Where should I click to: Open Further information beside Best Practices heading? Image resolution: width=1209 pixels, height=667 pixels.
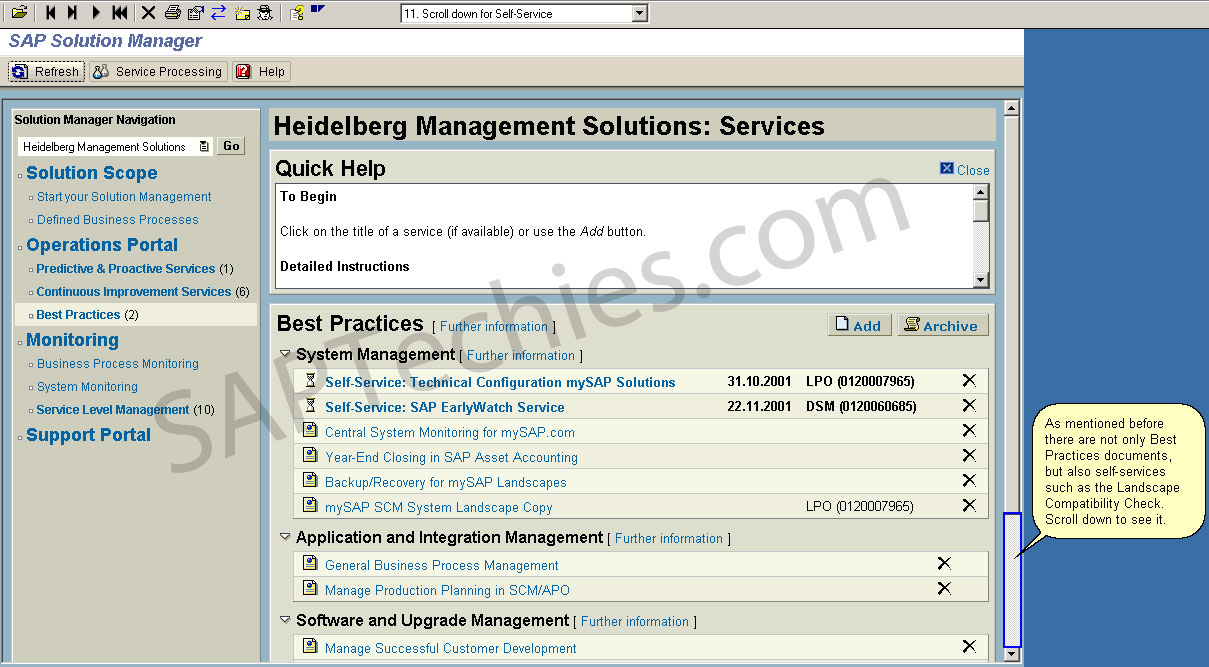[494, 327]
